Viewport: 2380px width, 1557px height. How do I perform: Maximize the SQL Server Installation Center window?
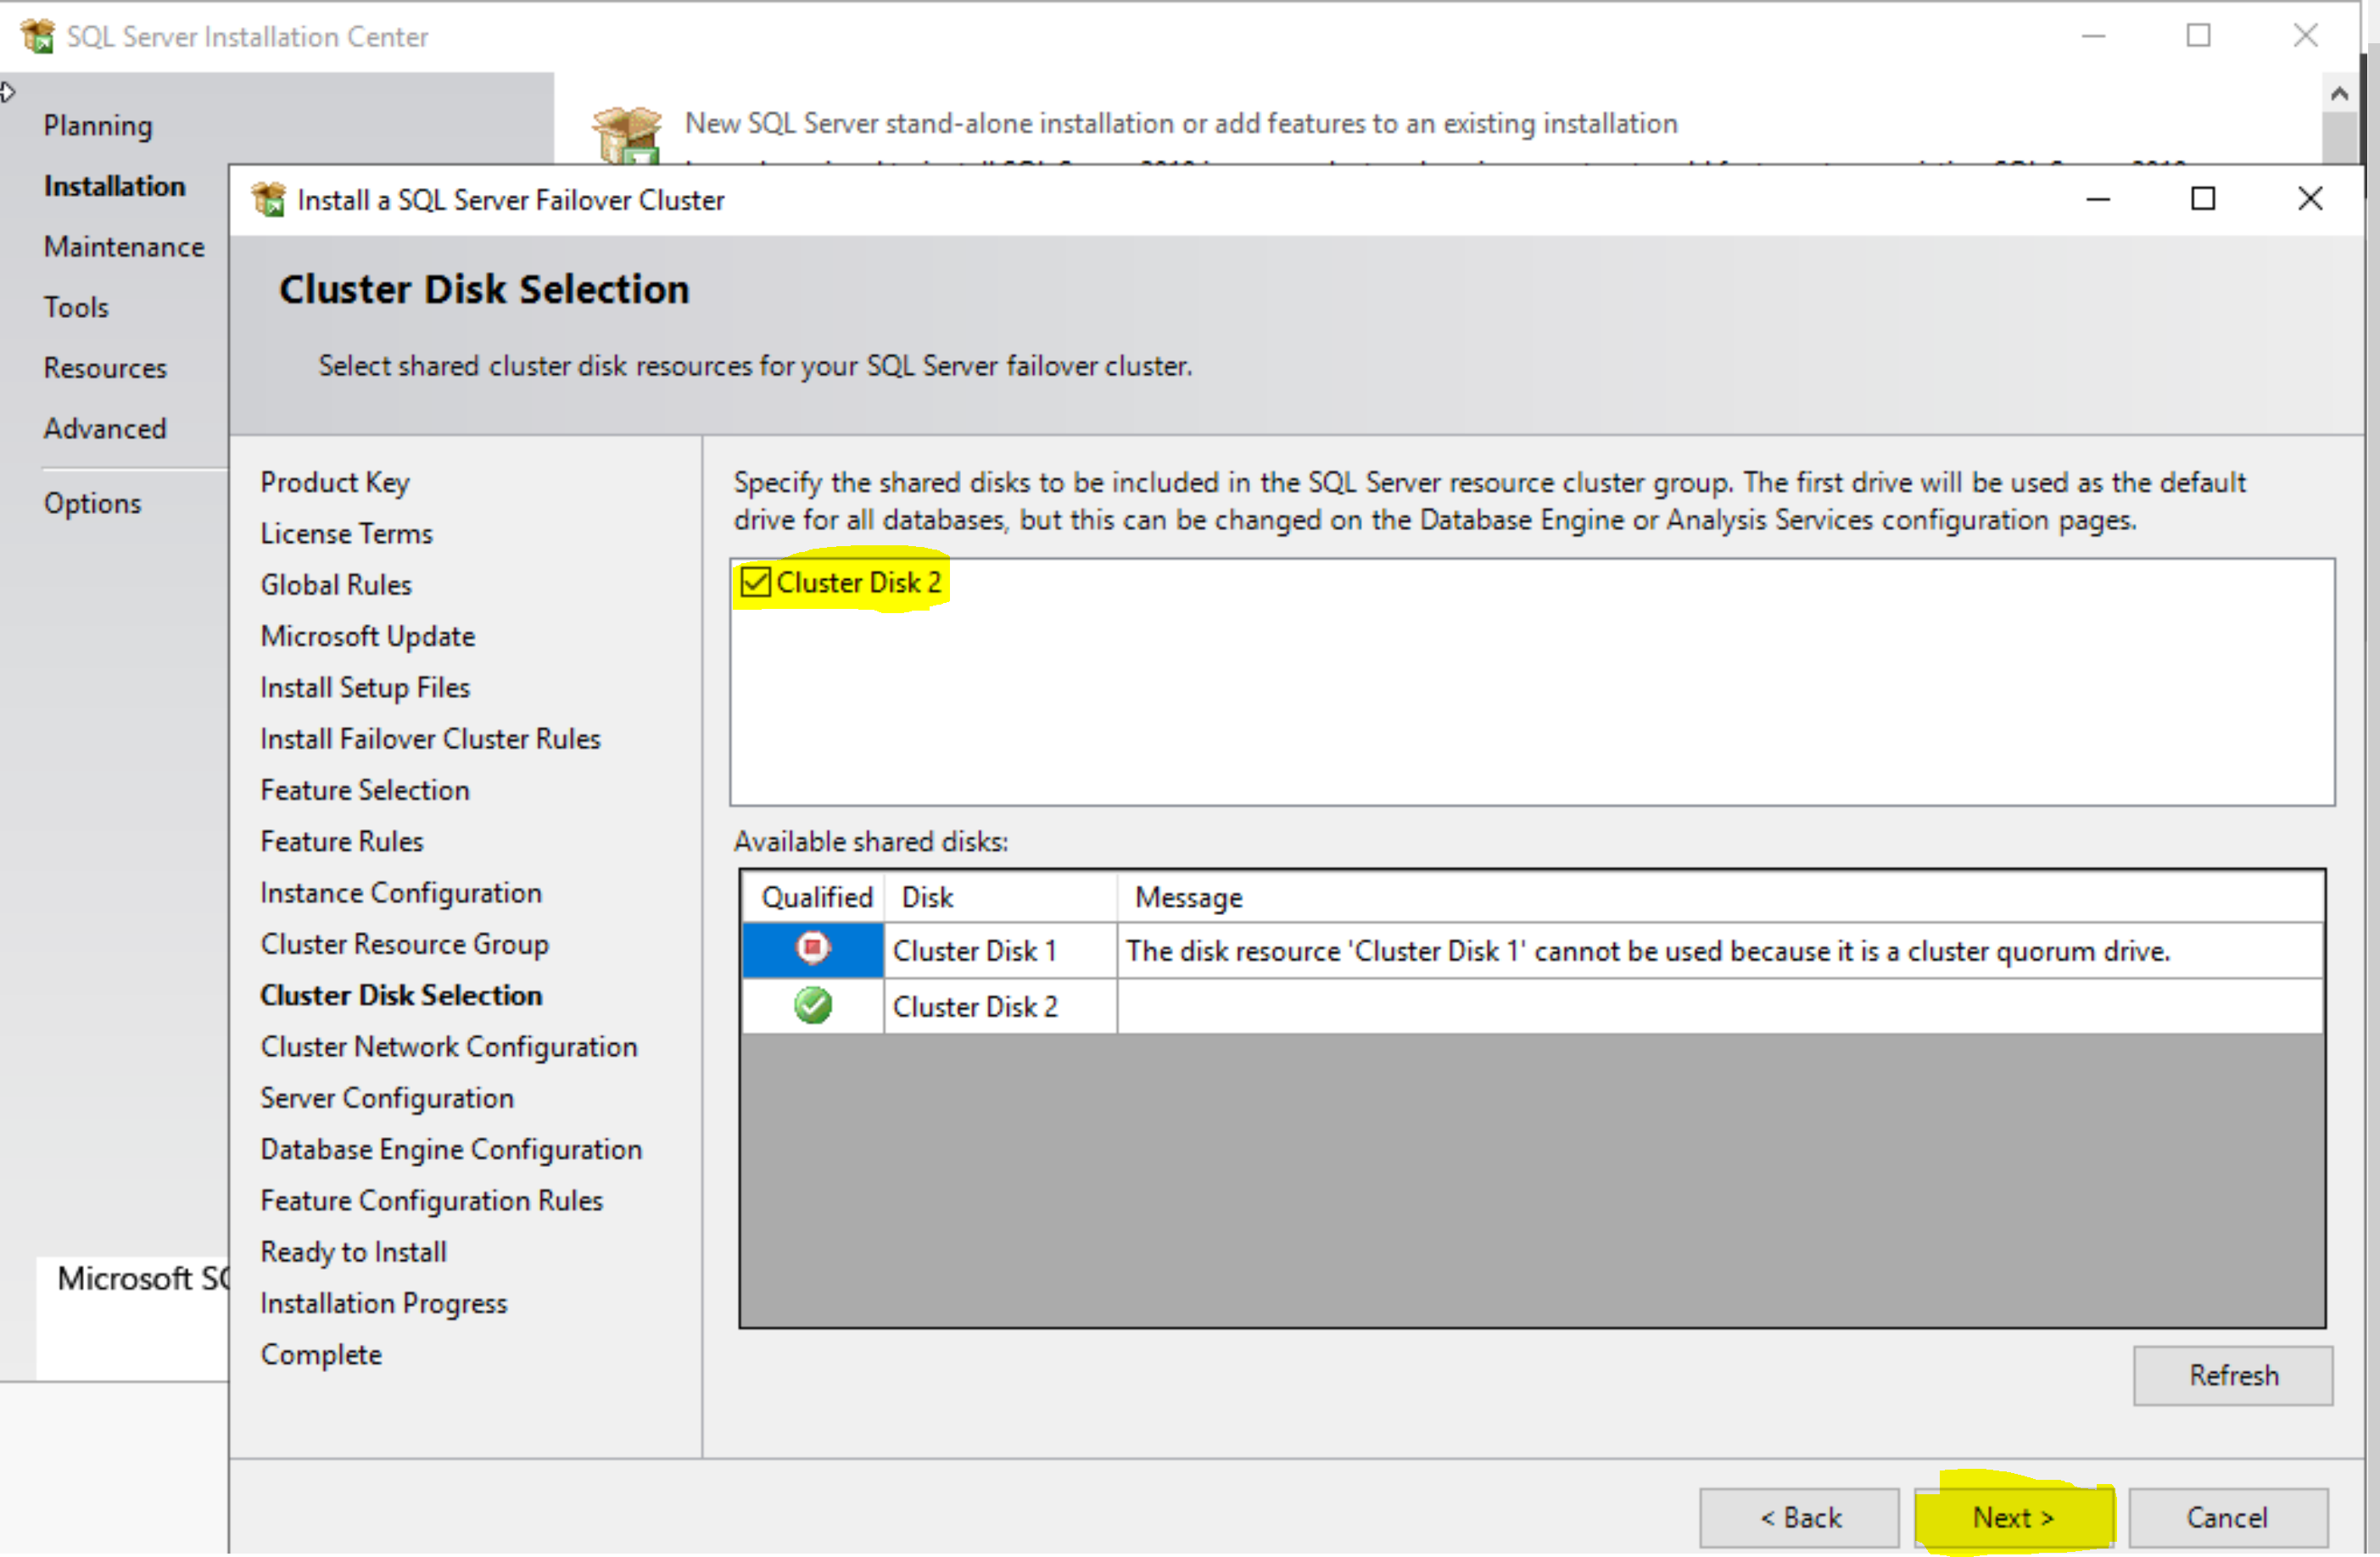(2198, 36)
